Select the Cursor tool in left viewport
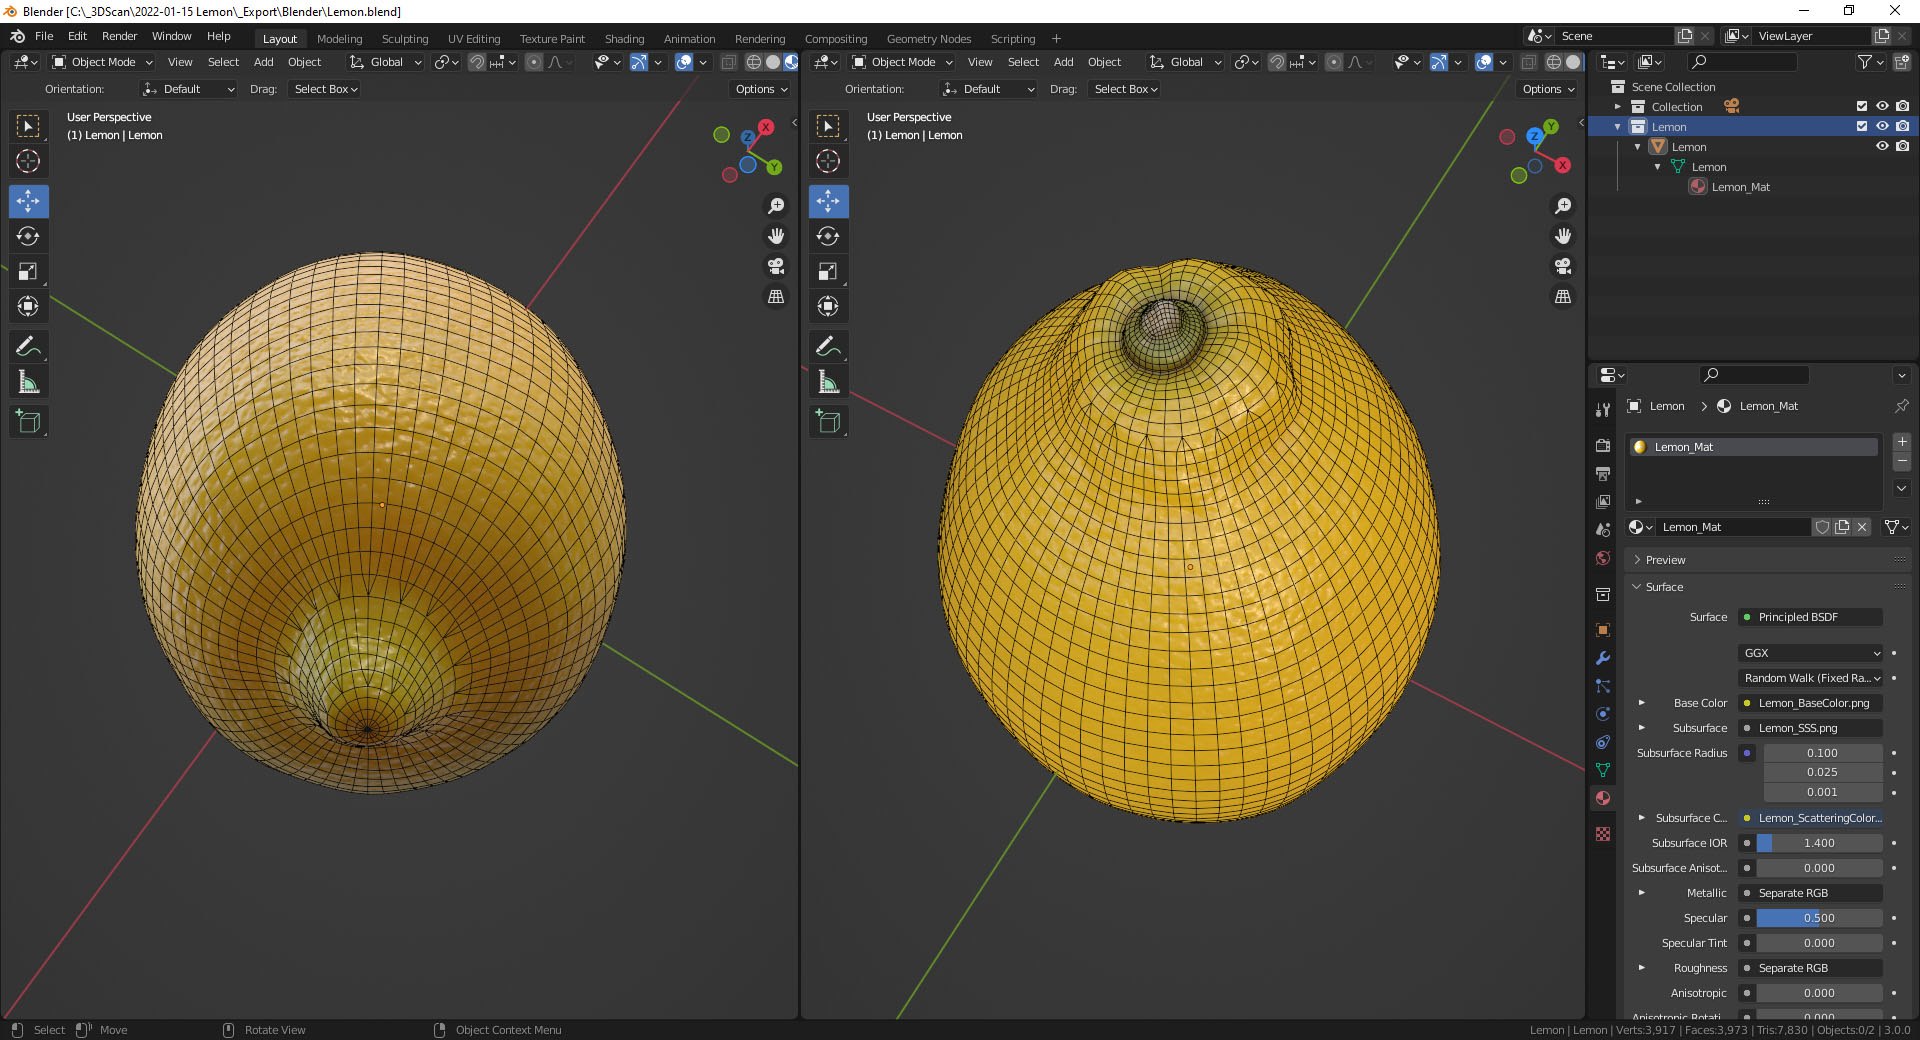 28,161
